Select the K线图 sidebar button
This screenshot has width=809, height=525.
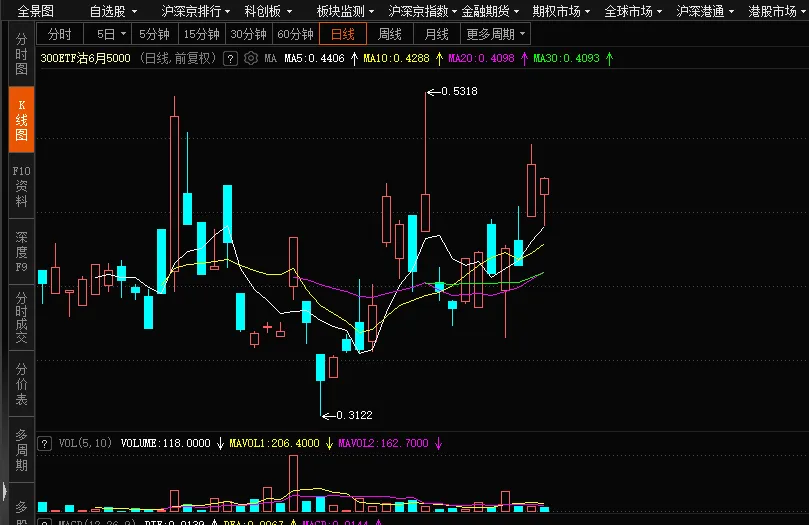coord(22,120)
